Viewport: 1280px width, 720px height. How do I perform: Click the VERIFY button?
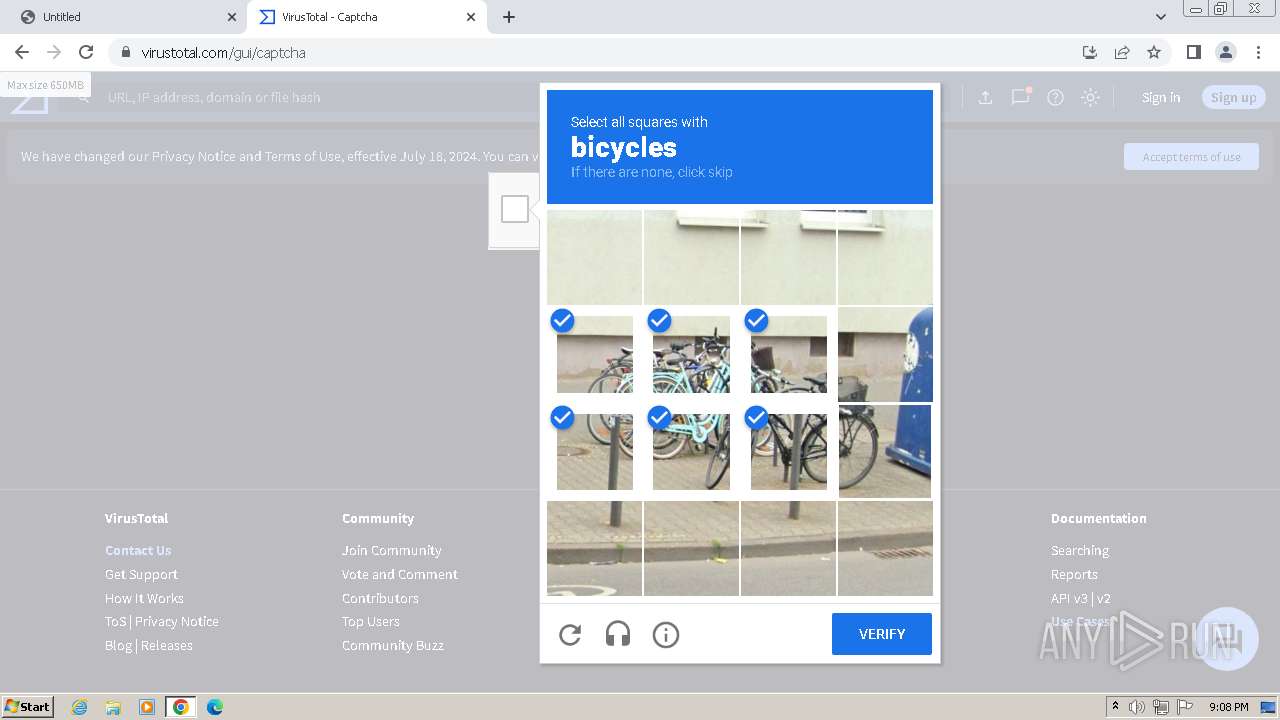coord(882,634)
